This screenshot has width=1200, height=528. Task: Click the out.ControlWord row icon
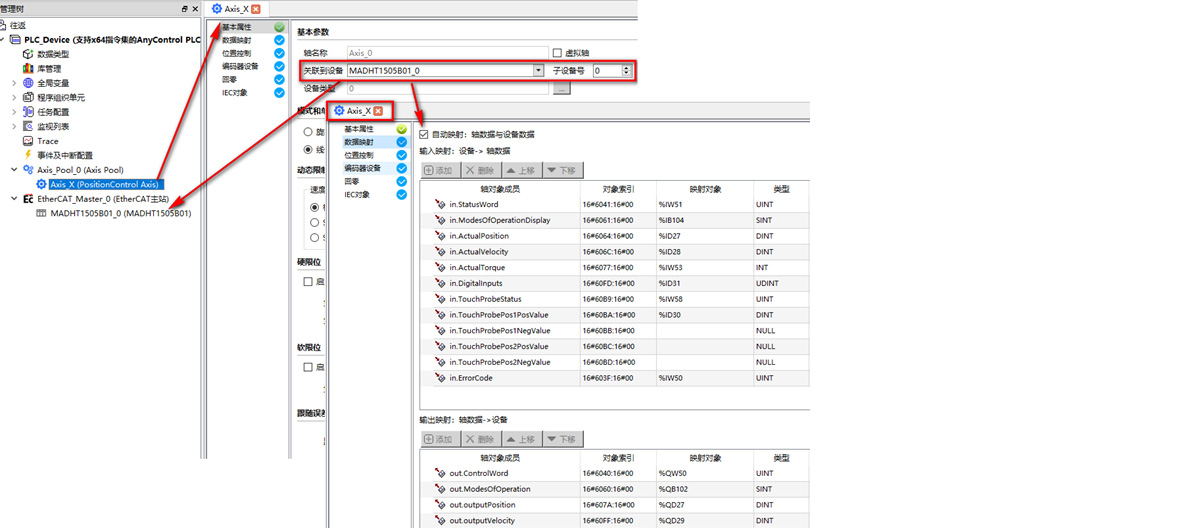tap(440, 473)
